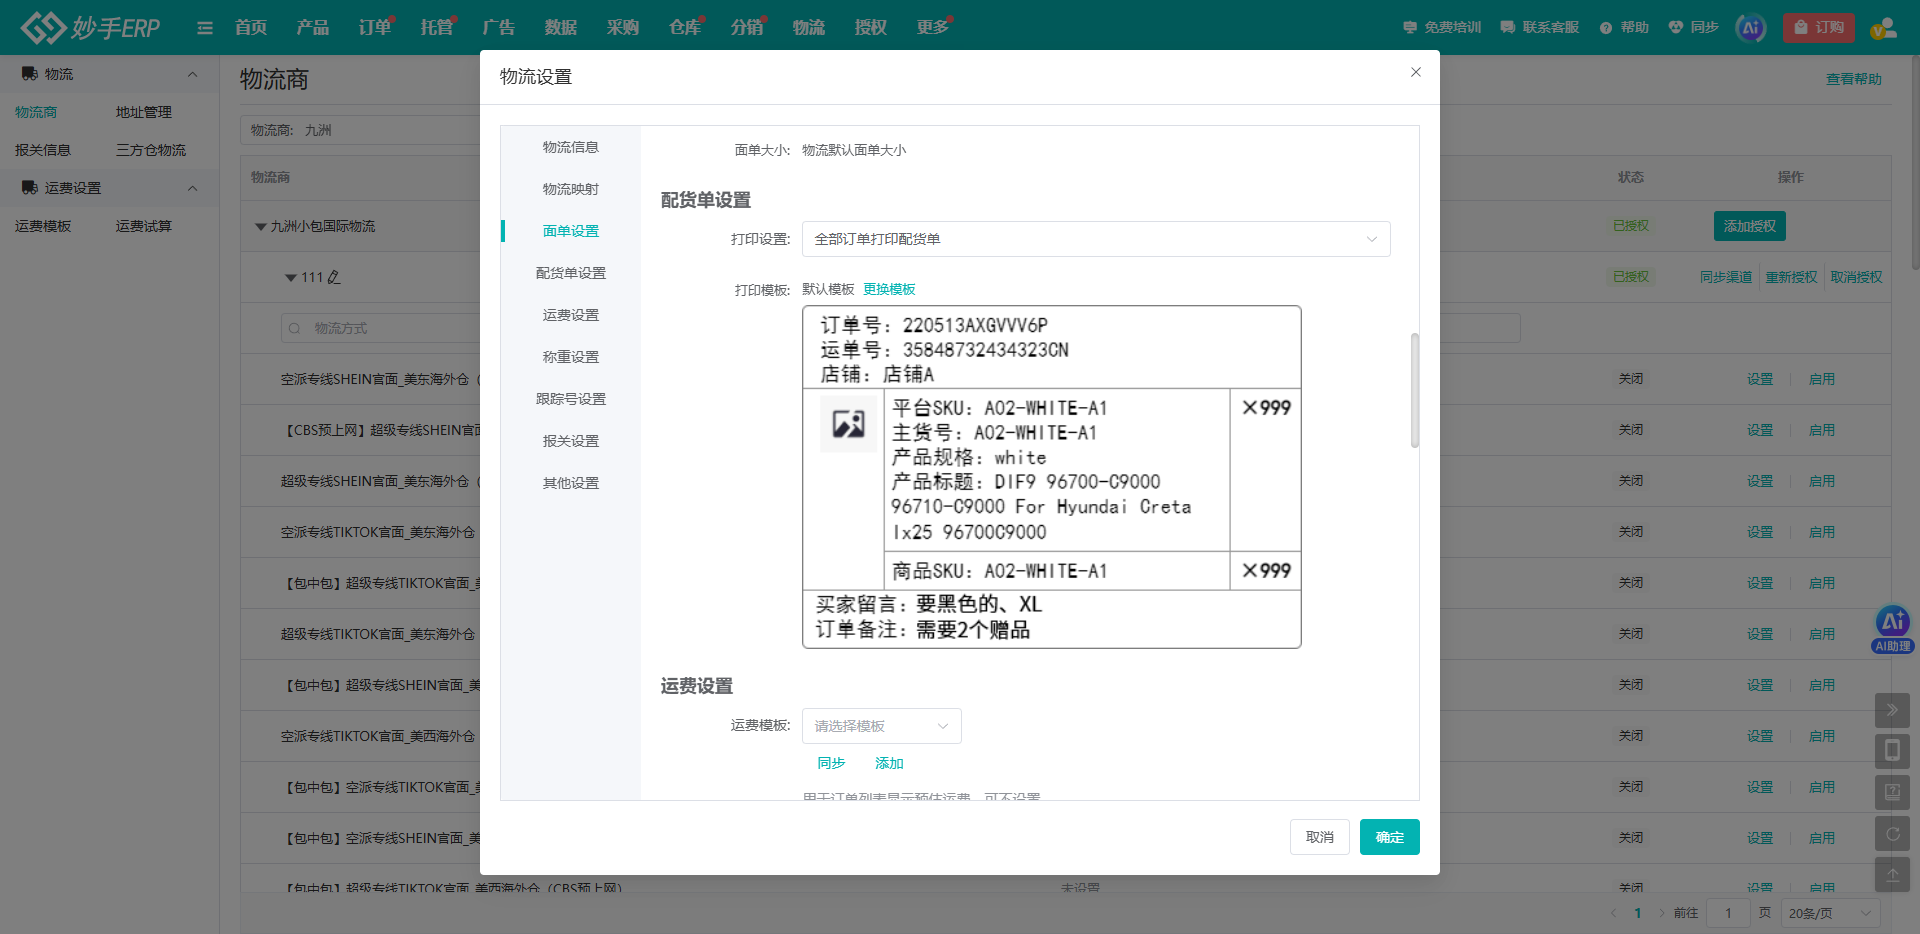Click the 订购 button

pos(1819,27)
